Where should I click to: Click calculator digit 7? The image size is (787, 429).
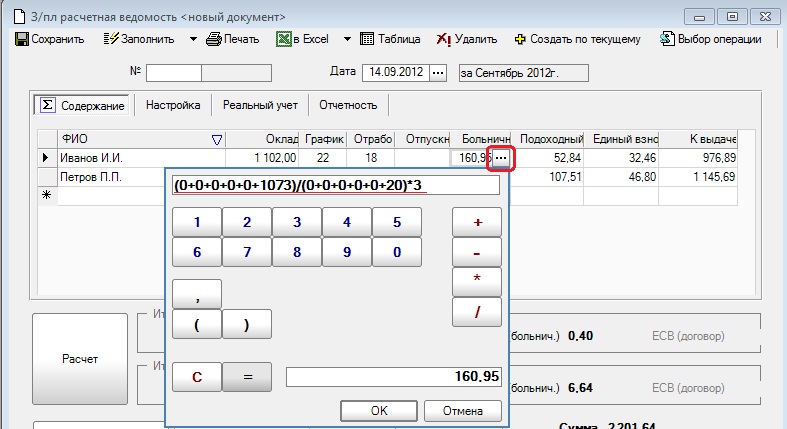[247, 252]
